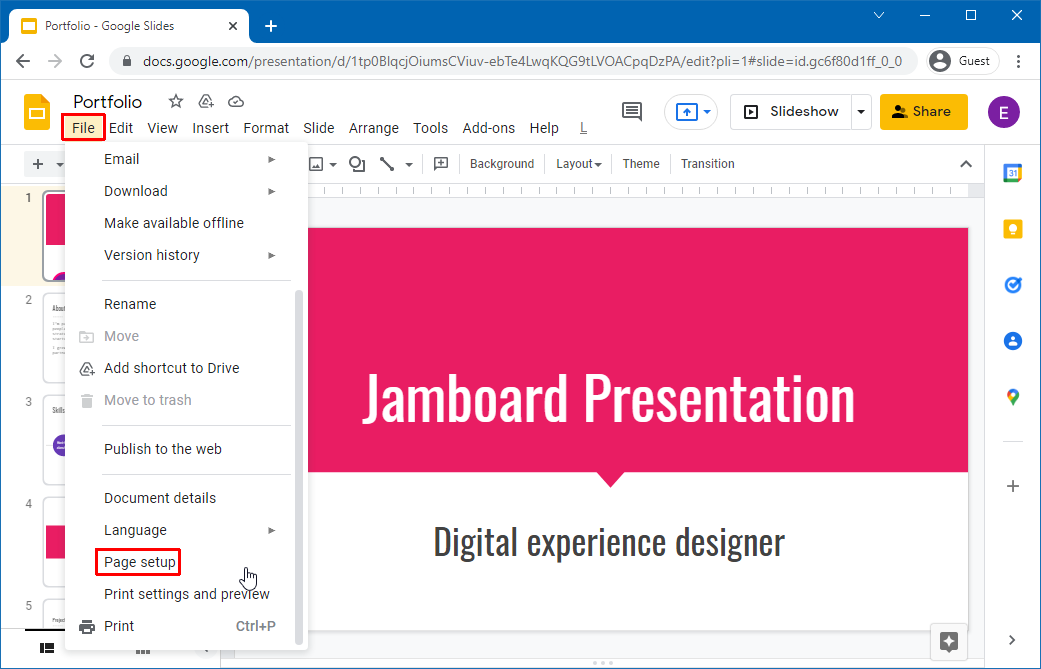
Task: Open the Slideshow dropdown arrow
Action: pos(861,112)
